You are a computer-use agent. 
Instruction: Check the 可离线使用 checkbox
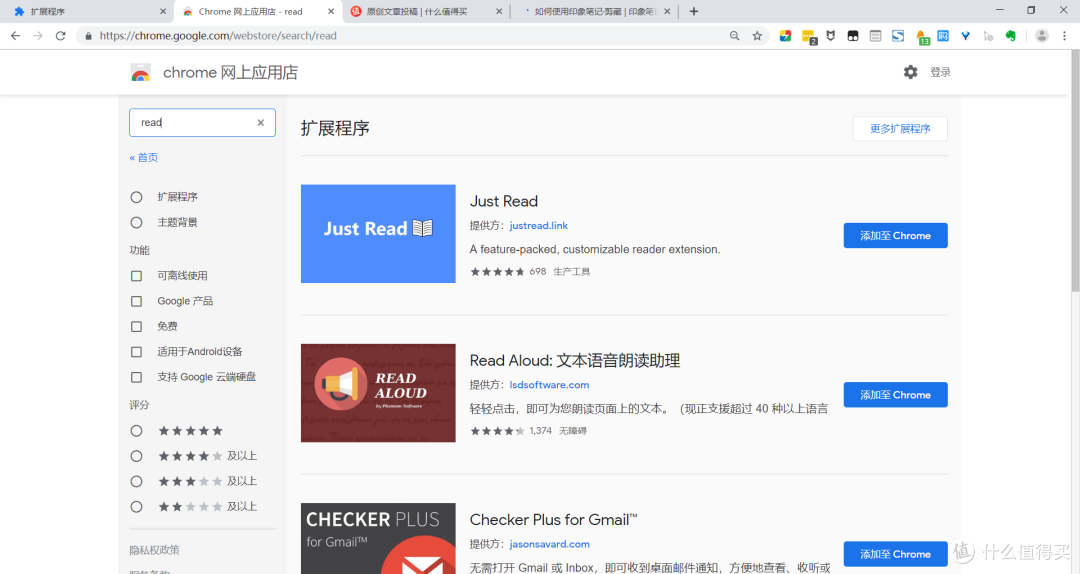[x=136, y=276]
